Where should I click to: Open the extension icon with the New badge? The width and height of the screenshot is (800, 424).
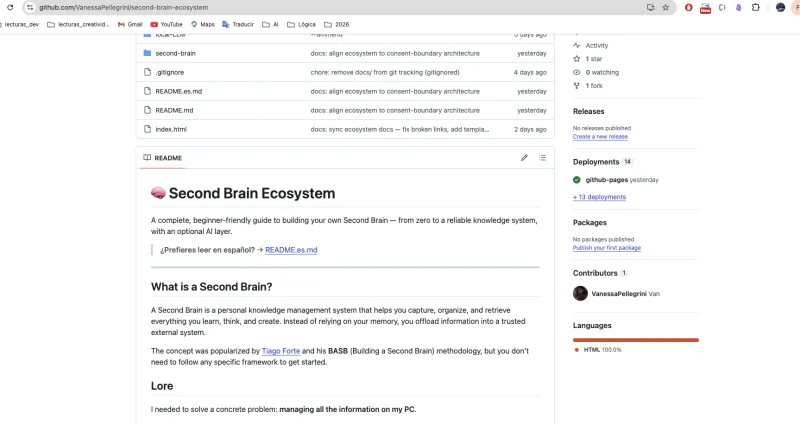point(705,8)
